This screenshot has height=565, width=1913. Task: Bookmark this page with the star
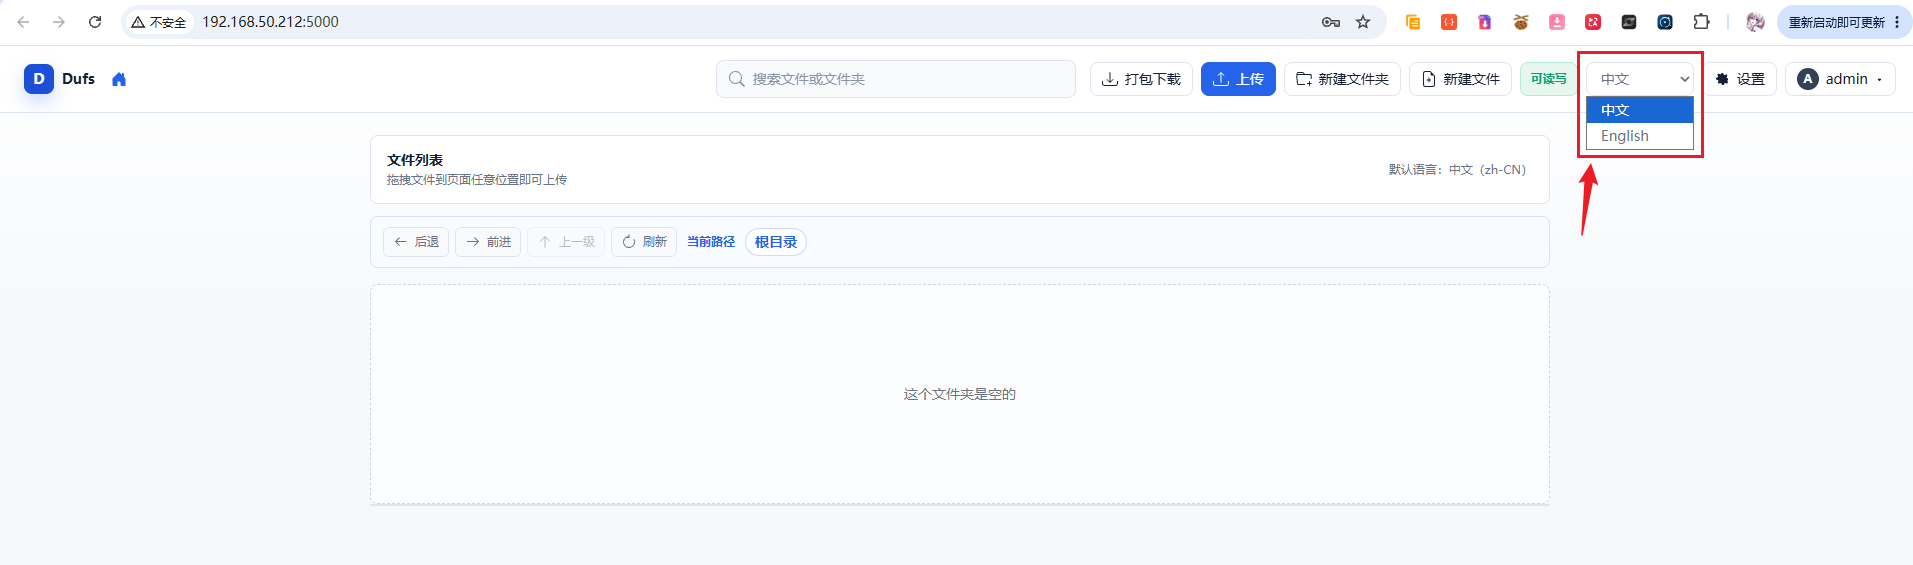coord(1363,22)
